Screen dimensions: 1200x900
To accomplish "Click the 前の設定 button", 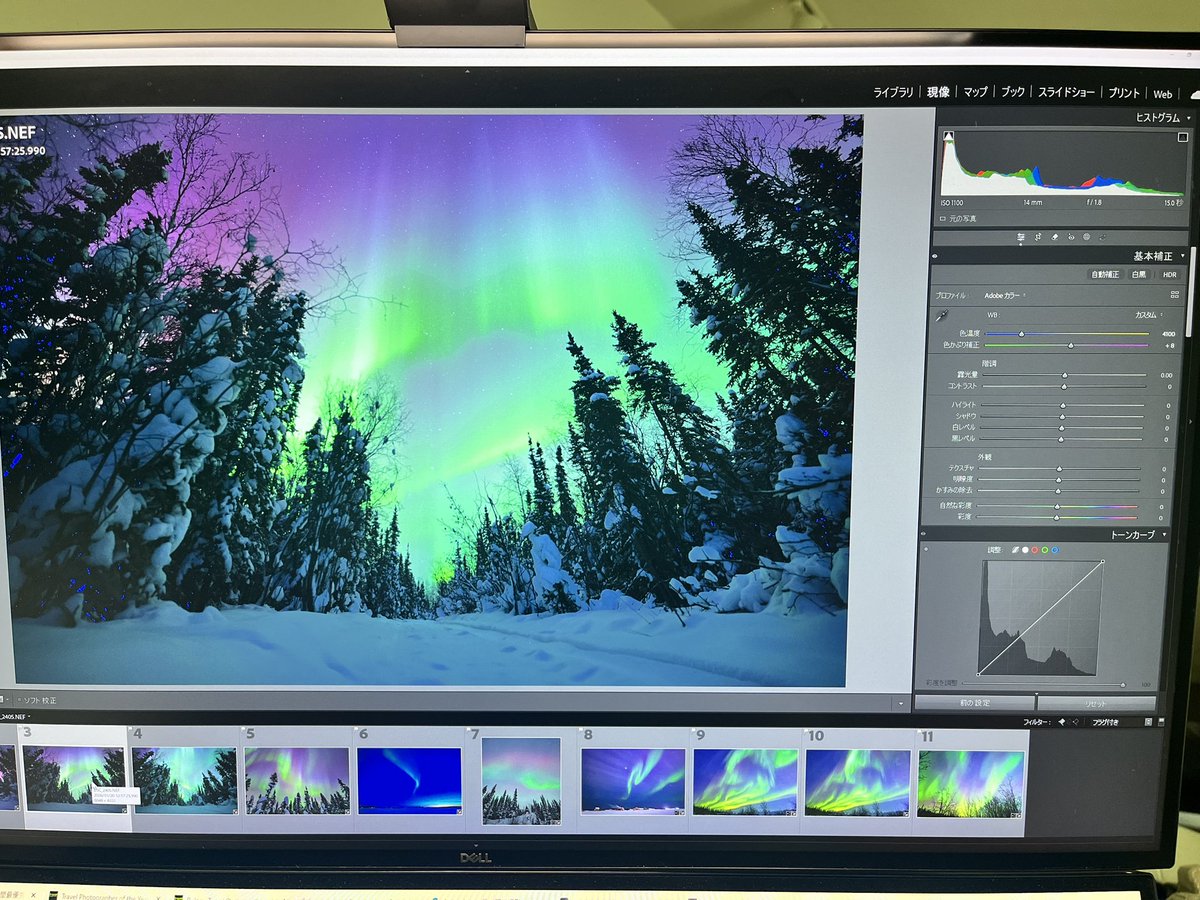I will click(975, 702).
